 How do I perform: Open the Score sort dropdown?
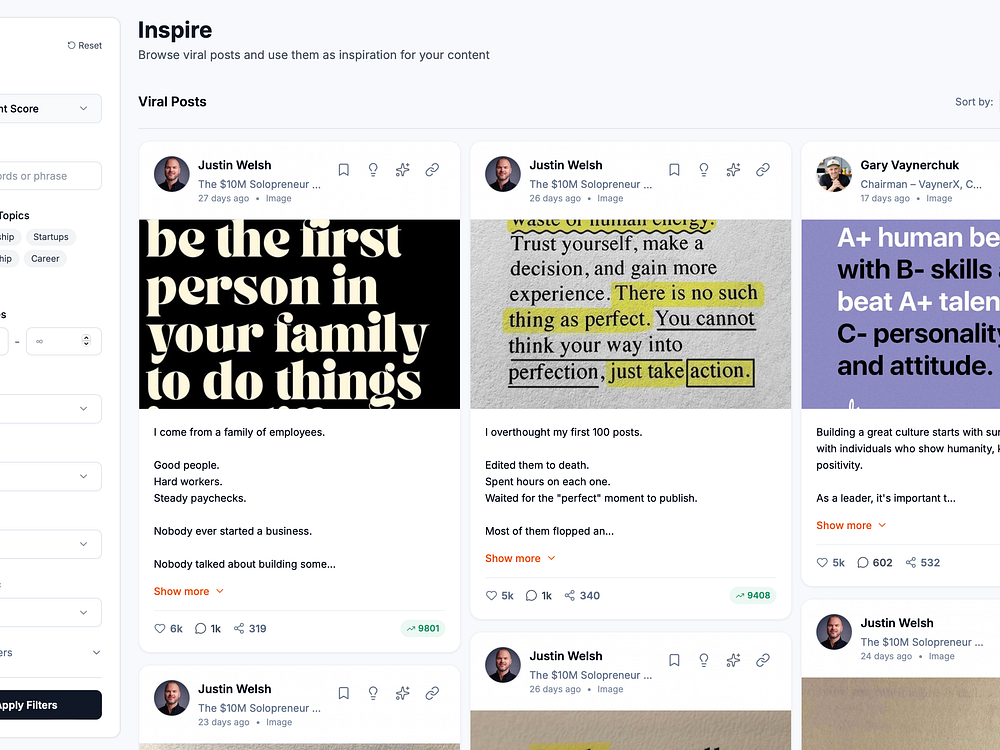coord(50,108)
